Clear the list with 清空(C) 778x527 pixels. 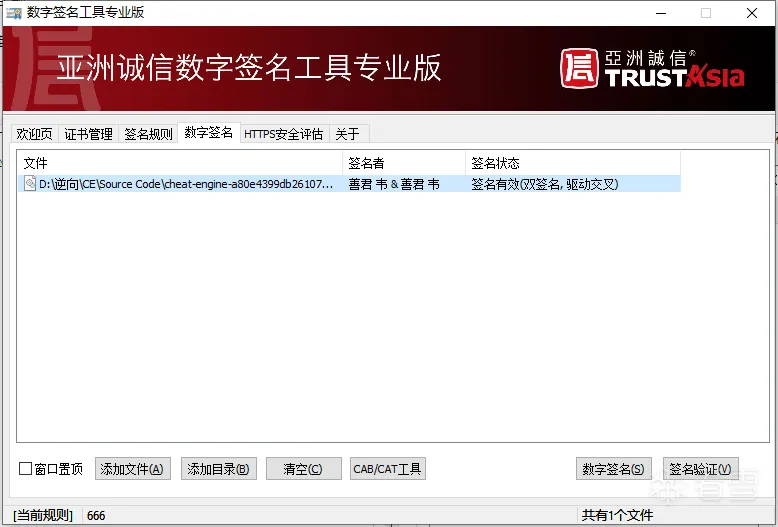click(304, 468)
